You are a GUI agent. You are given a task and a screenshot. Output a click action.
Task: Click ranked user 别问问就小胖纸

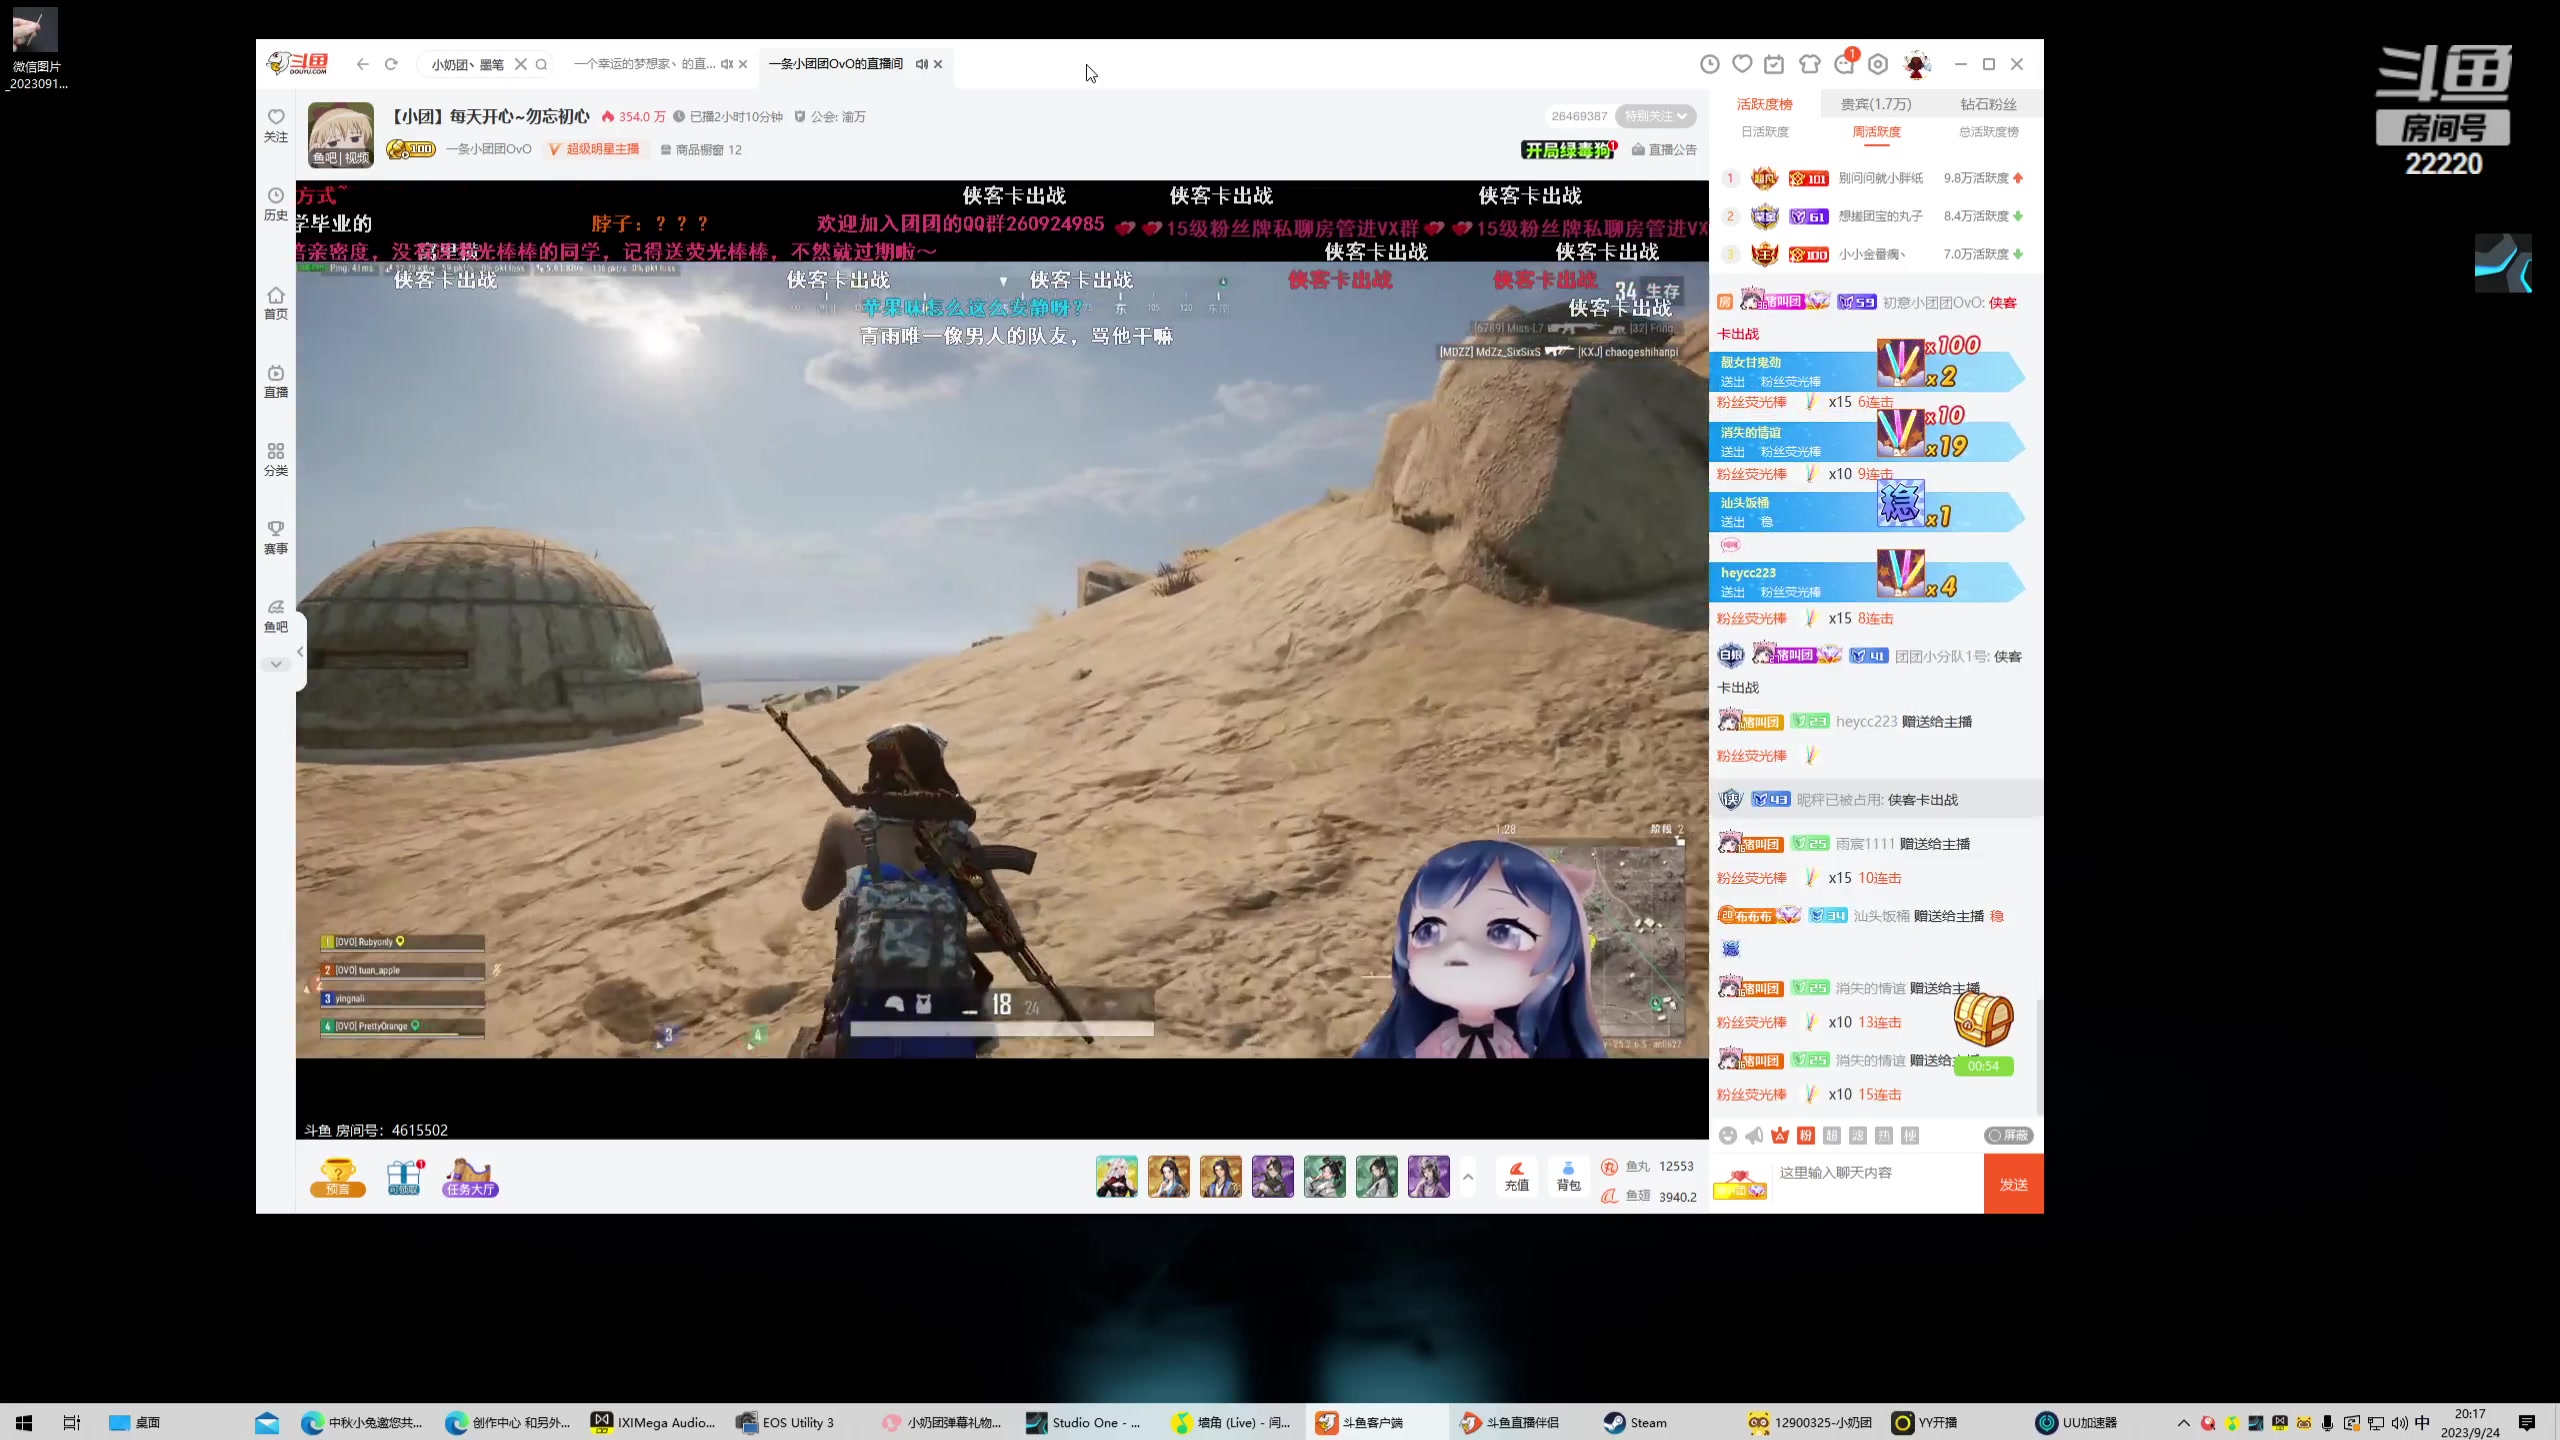1880,178
